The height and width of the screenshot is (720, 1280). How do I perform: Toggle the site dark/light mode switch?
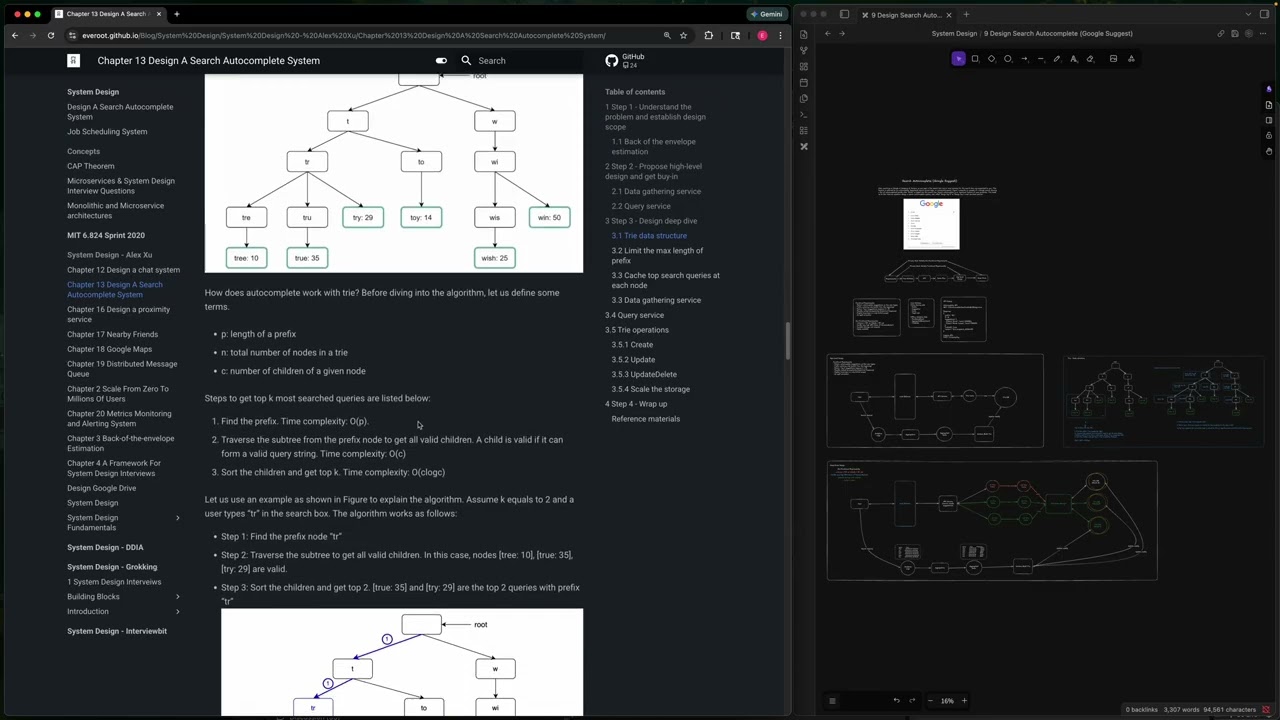coord(441,61)
